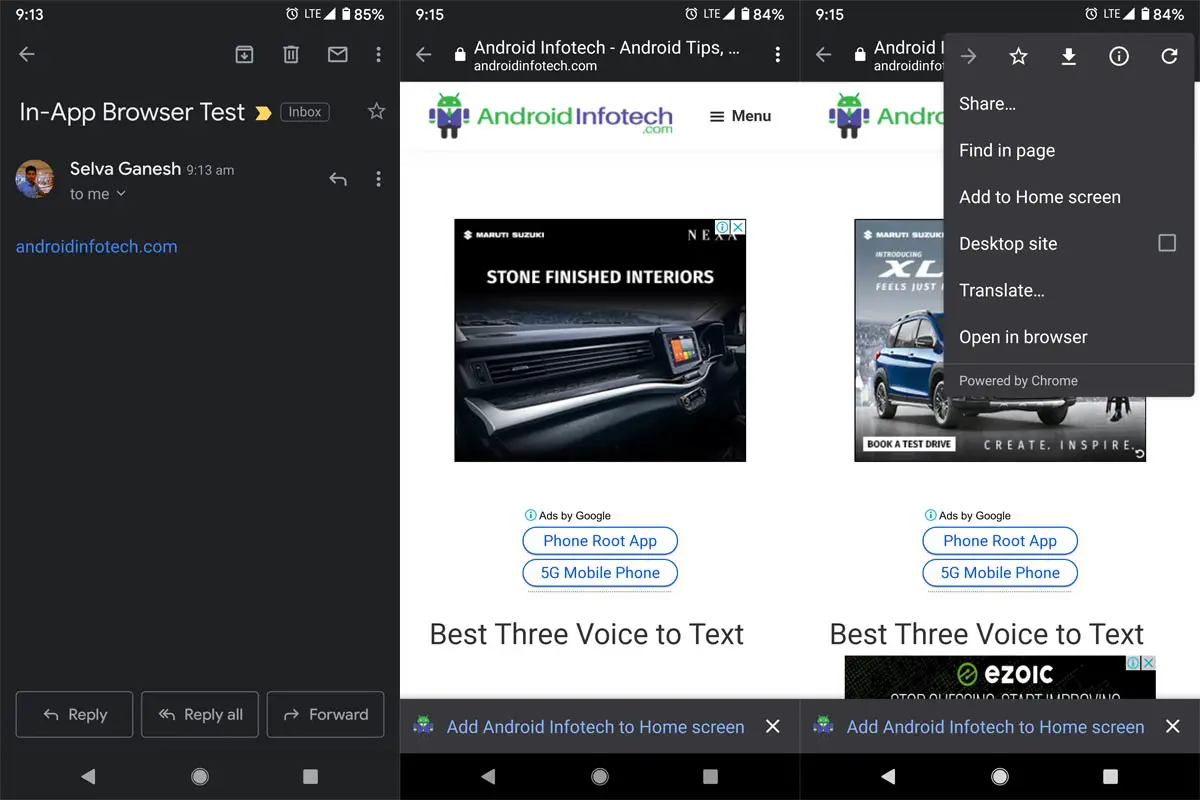The image size is (1200, 800).
Task: Tap Android recents in right screen
Action: coord(1110,776)
